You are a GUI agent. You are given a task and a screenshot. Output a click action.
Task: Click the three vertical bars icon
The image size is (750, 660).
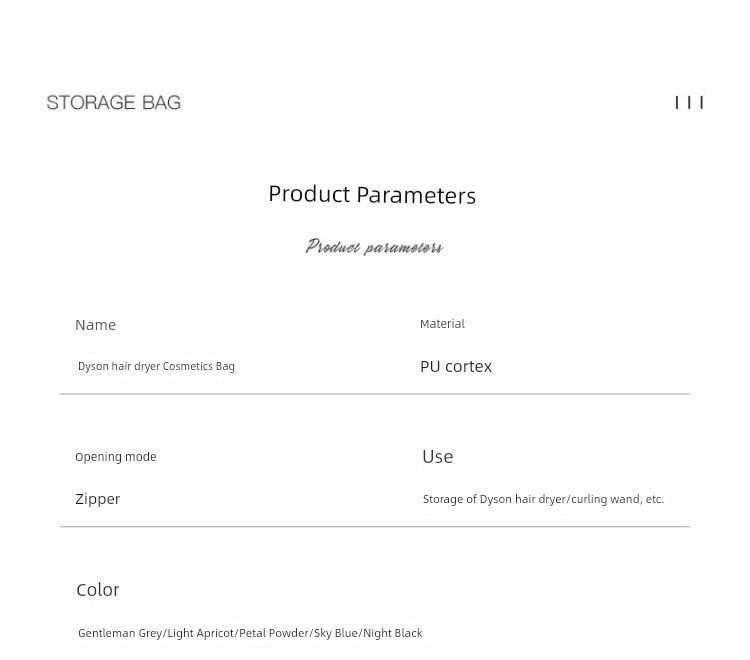tap(689, 102)
